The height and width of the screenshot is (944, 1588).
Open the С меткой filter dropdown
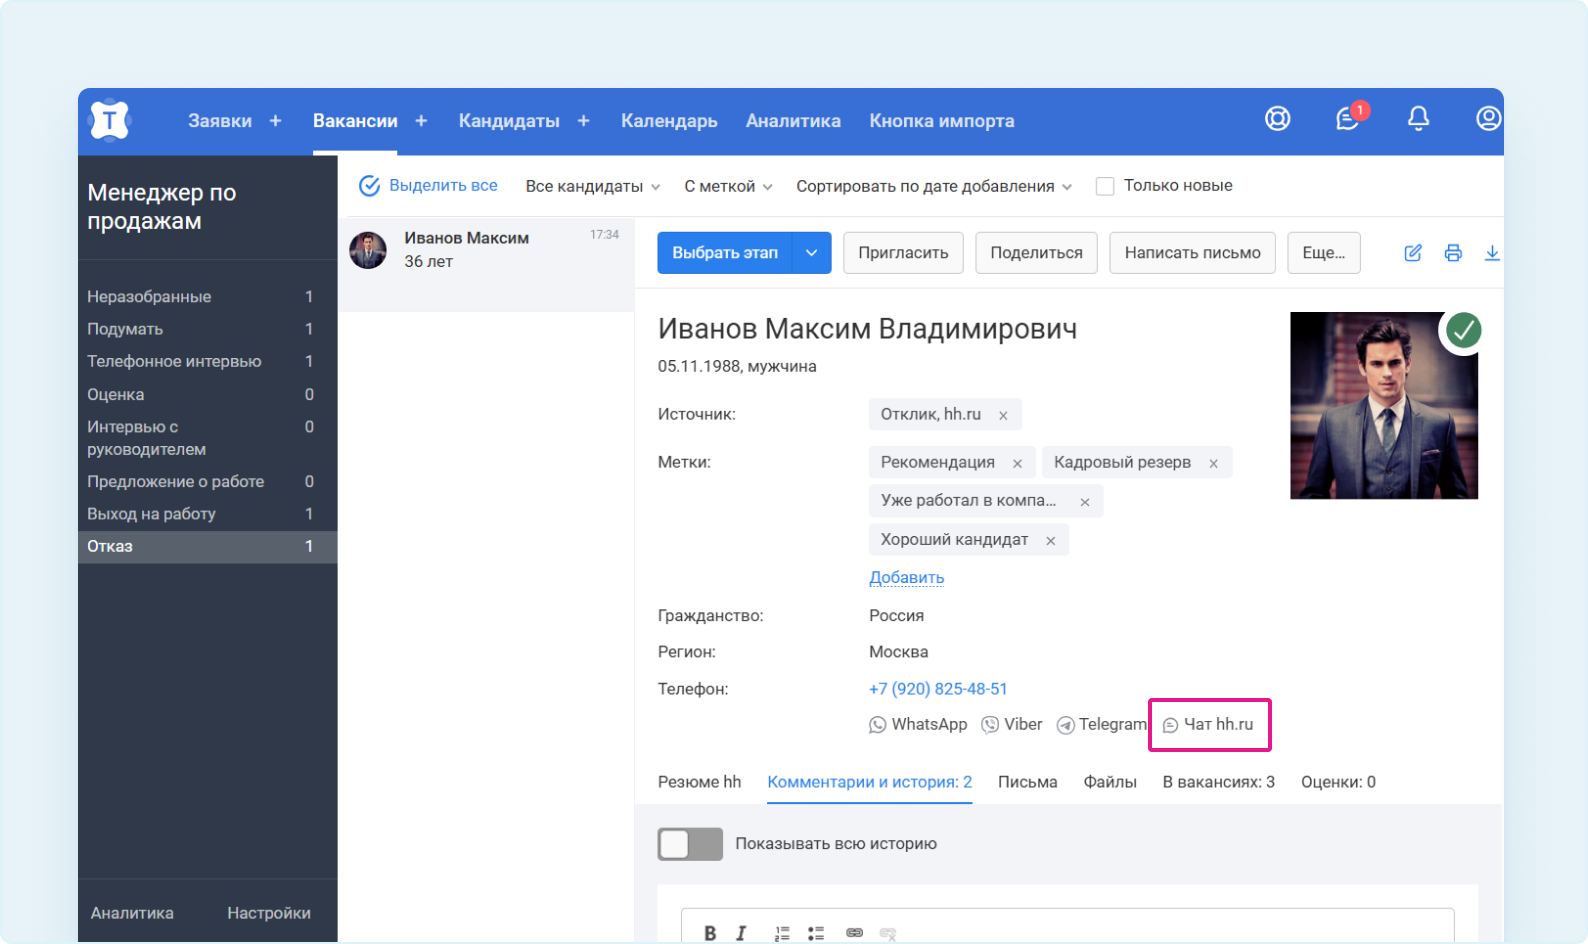(x=728, y=187)
